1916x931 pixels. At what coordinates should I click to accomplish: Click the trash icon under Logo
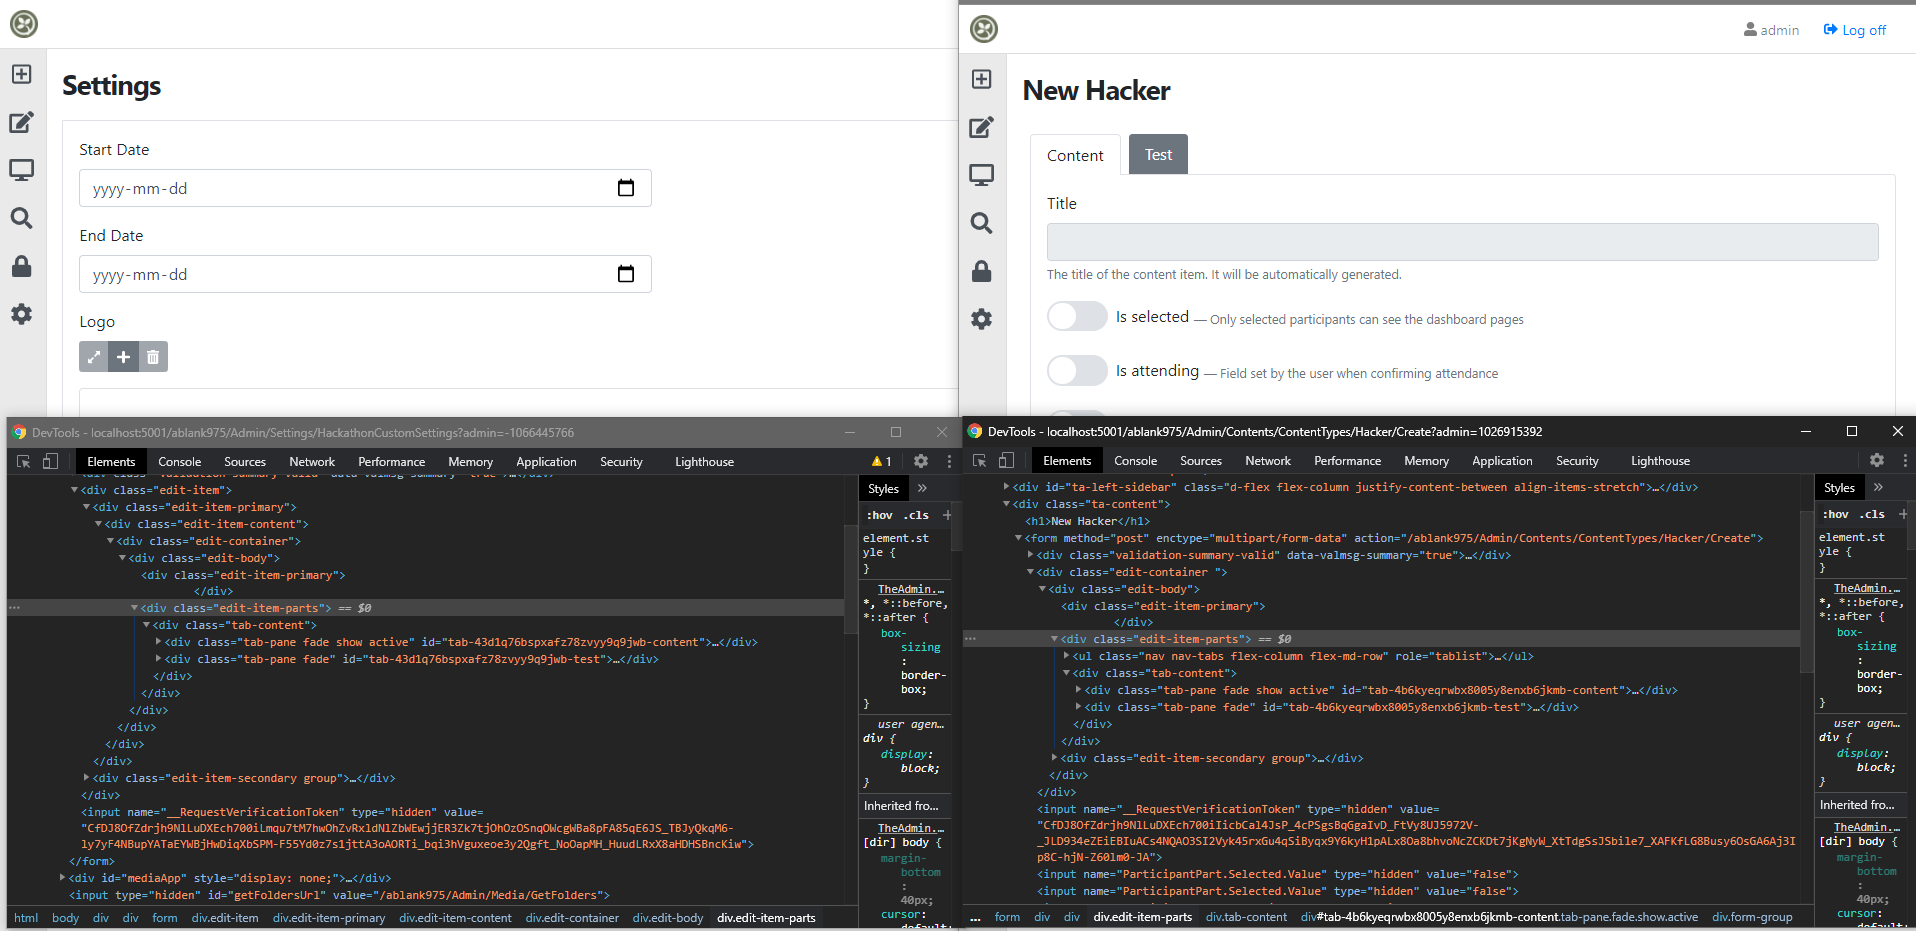click(x=152, y=356)
